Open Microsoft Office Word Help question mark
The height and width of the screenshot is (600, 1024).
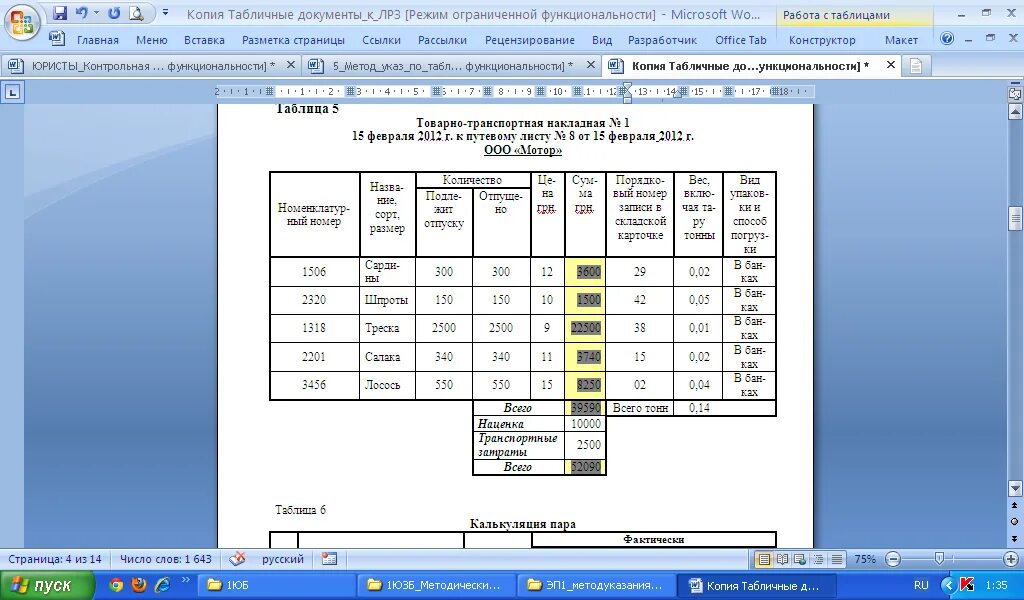(947, 39)
